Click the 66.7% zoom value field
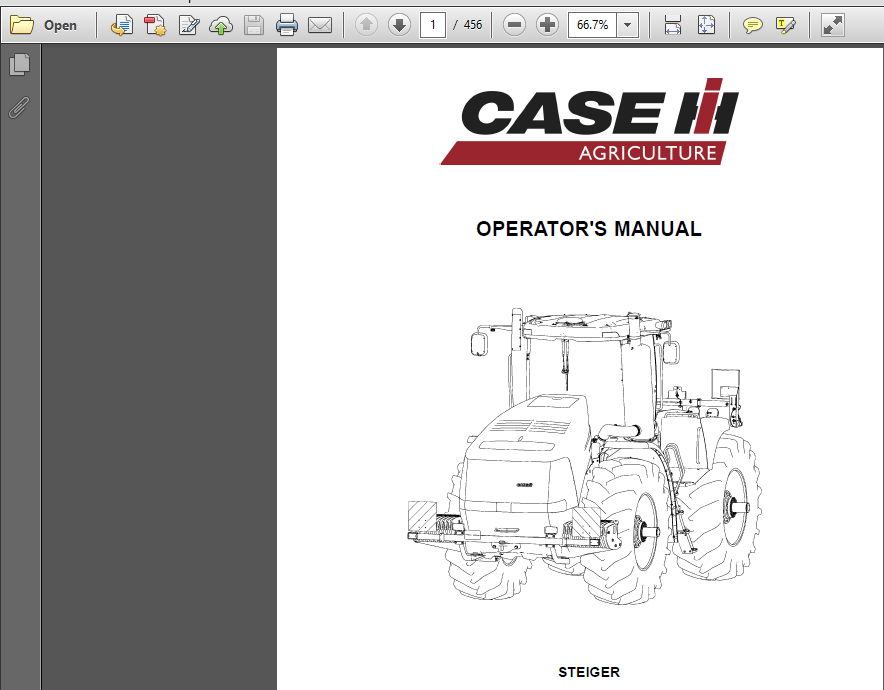 (593, 25)
